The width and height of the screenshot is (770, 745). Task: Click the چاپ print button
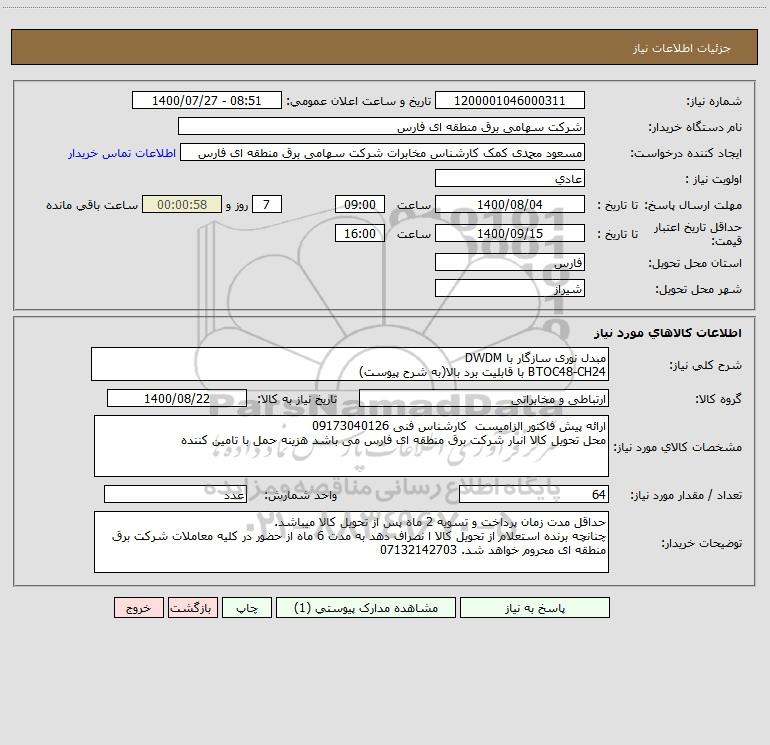(x=247, y=607)
